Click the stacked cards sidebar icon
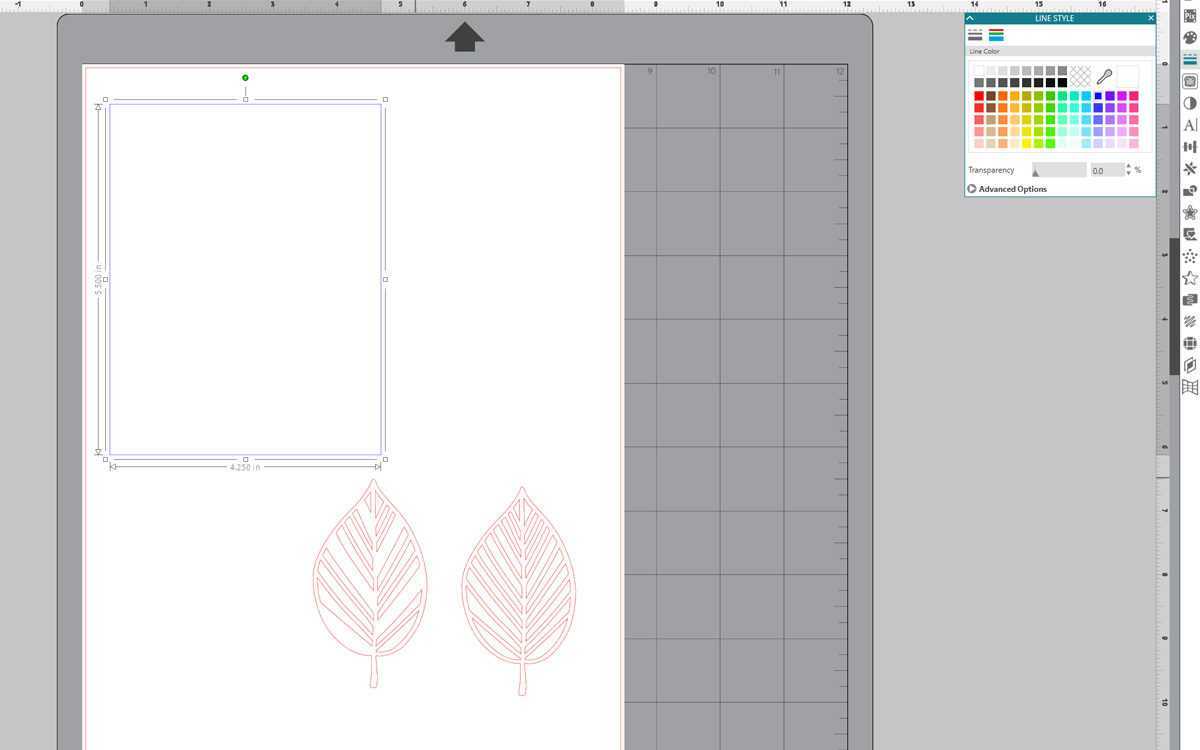Image resolution: width=1200 pixels, height=750 pixels. click(x=1190, y=300)
